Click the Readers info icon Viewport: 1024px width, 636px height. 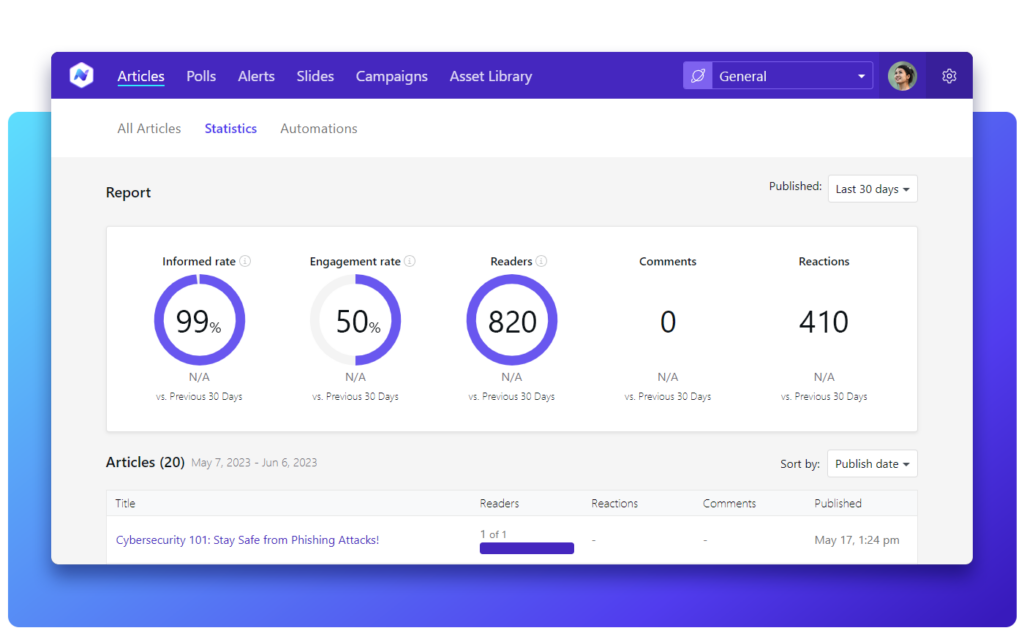tap(541, 261)
